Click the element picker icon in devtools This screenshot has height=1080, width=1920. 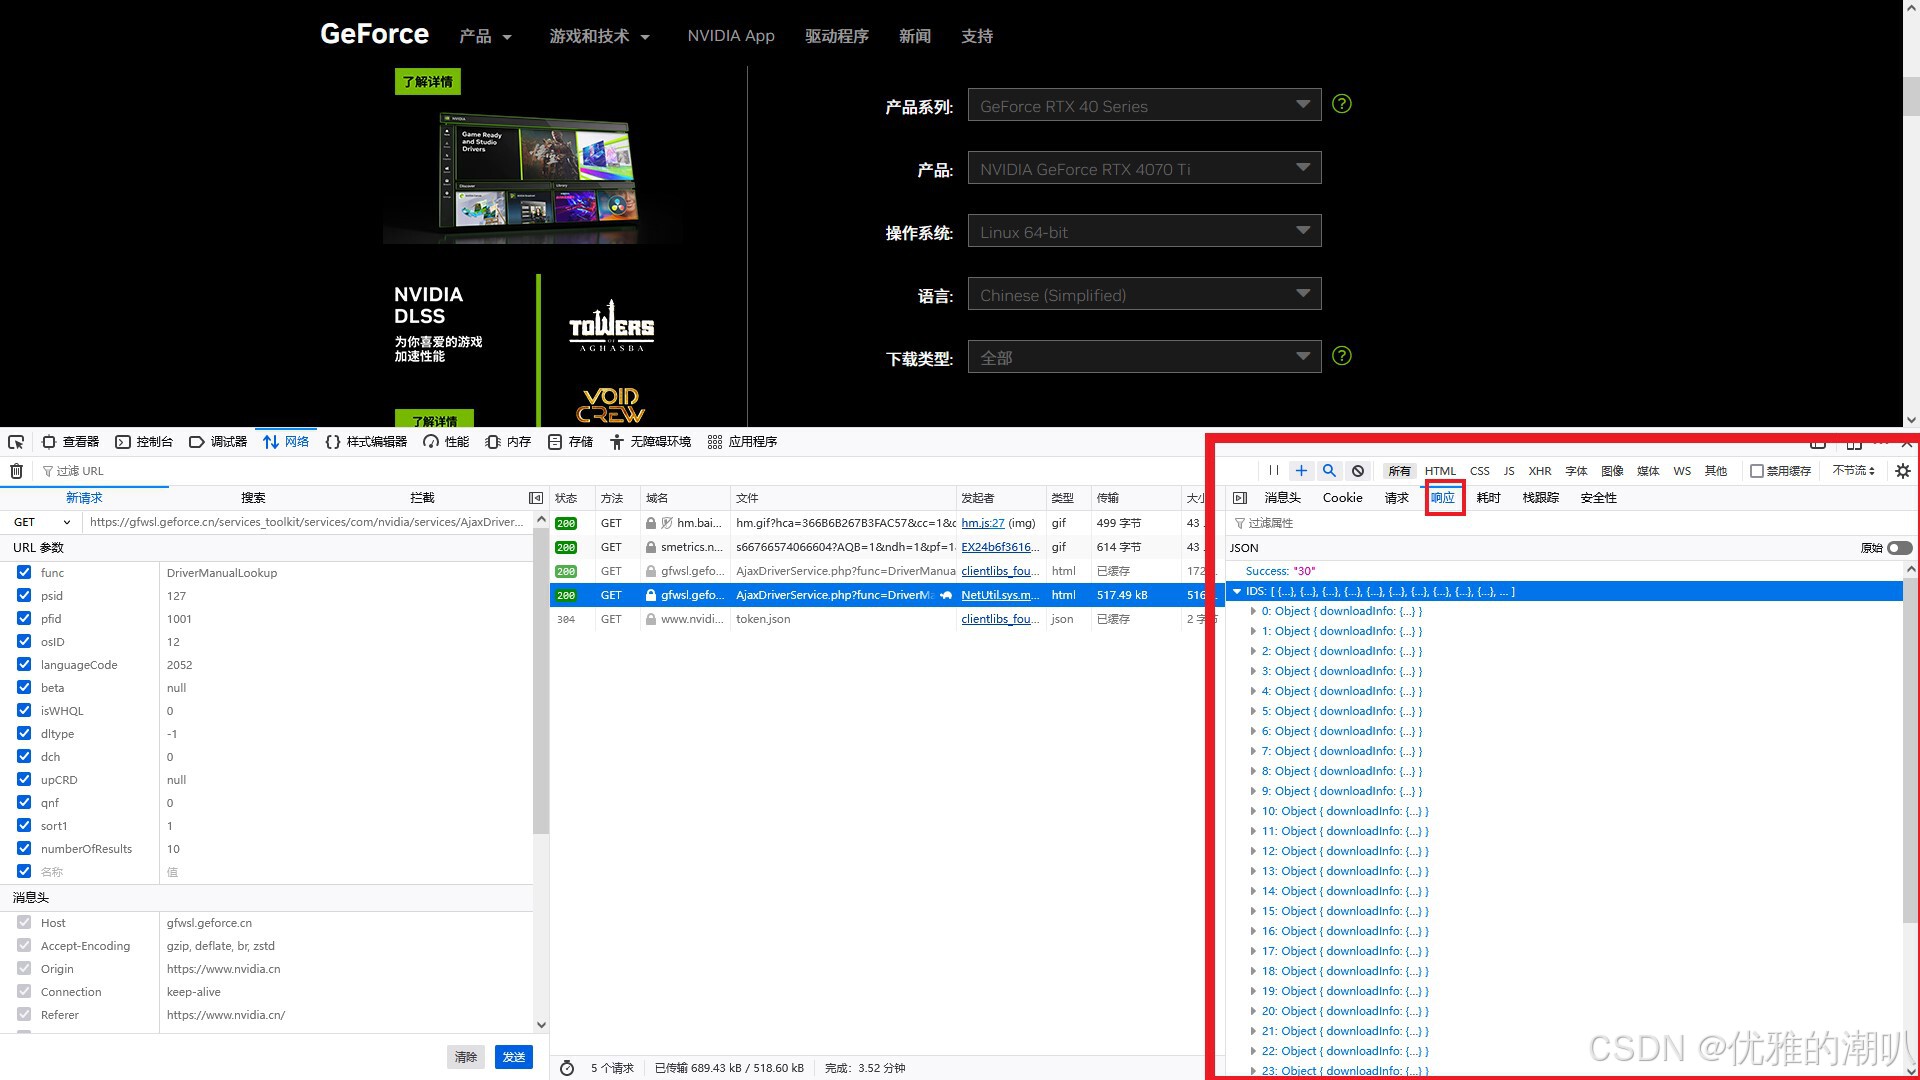pos(16,442)
